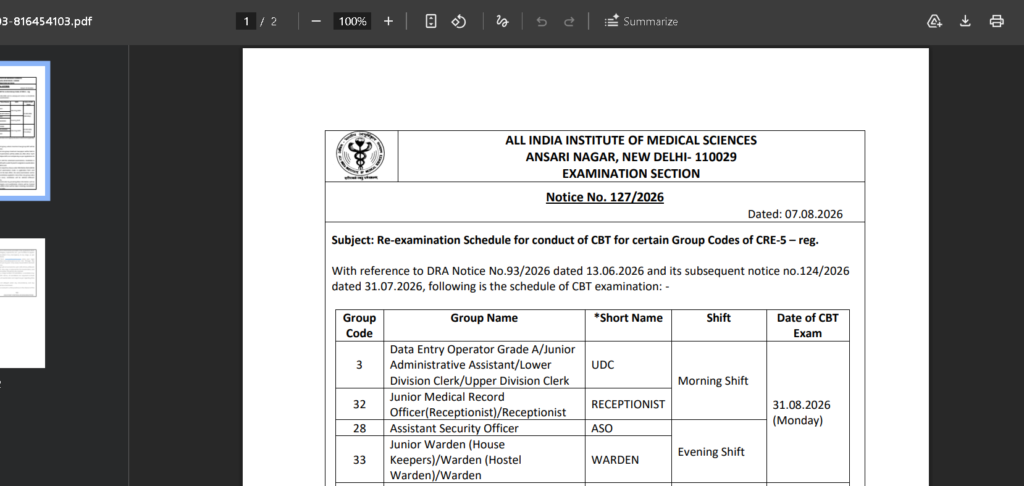Click 'ANSARI NAGAR, NEW DELHI- 110029' text
This screenshot has width=1024, height=486.
coord(631,157)
